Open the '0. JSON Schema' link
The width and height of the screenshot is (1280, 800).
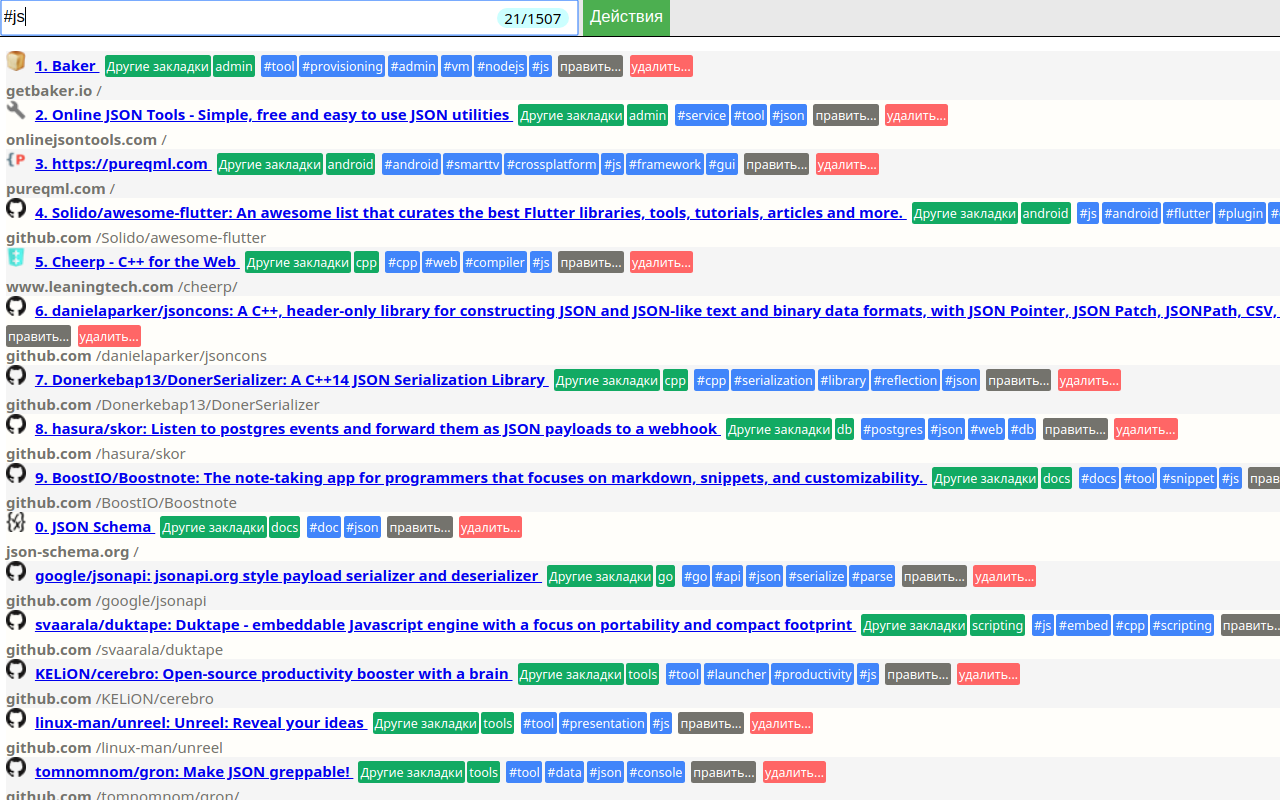pos(95,527)
